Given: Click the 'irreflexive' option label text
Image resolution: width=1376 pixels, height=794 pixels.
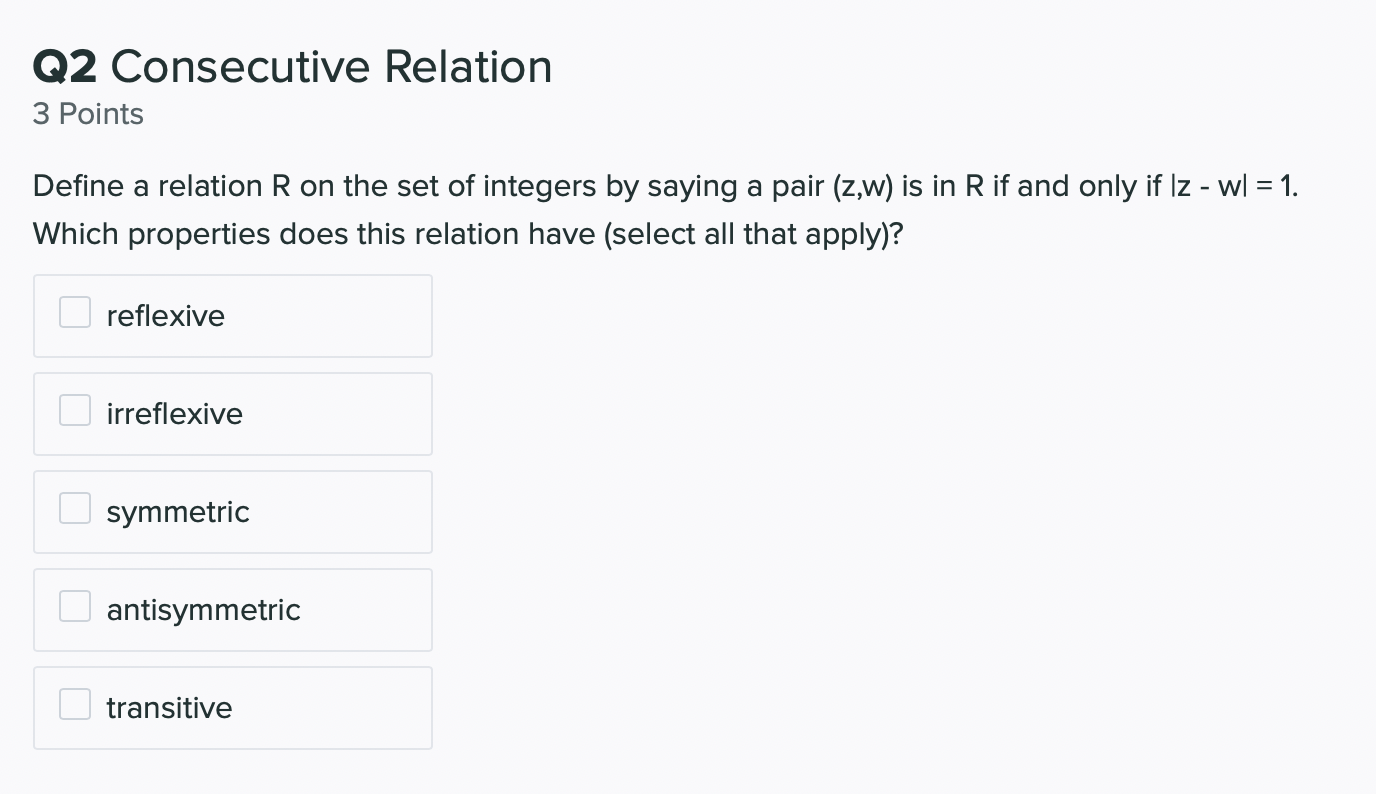Looking at the screenshot, I should click(x=175, y=414).
